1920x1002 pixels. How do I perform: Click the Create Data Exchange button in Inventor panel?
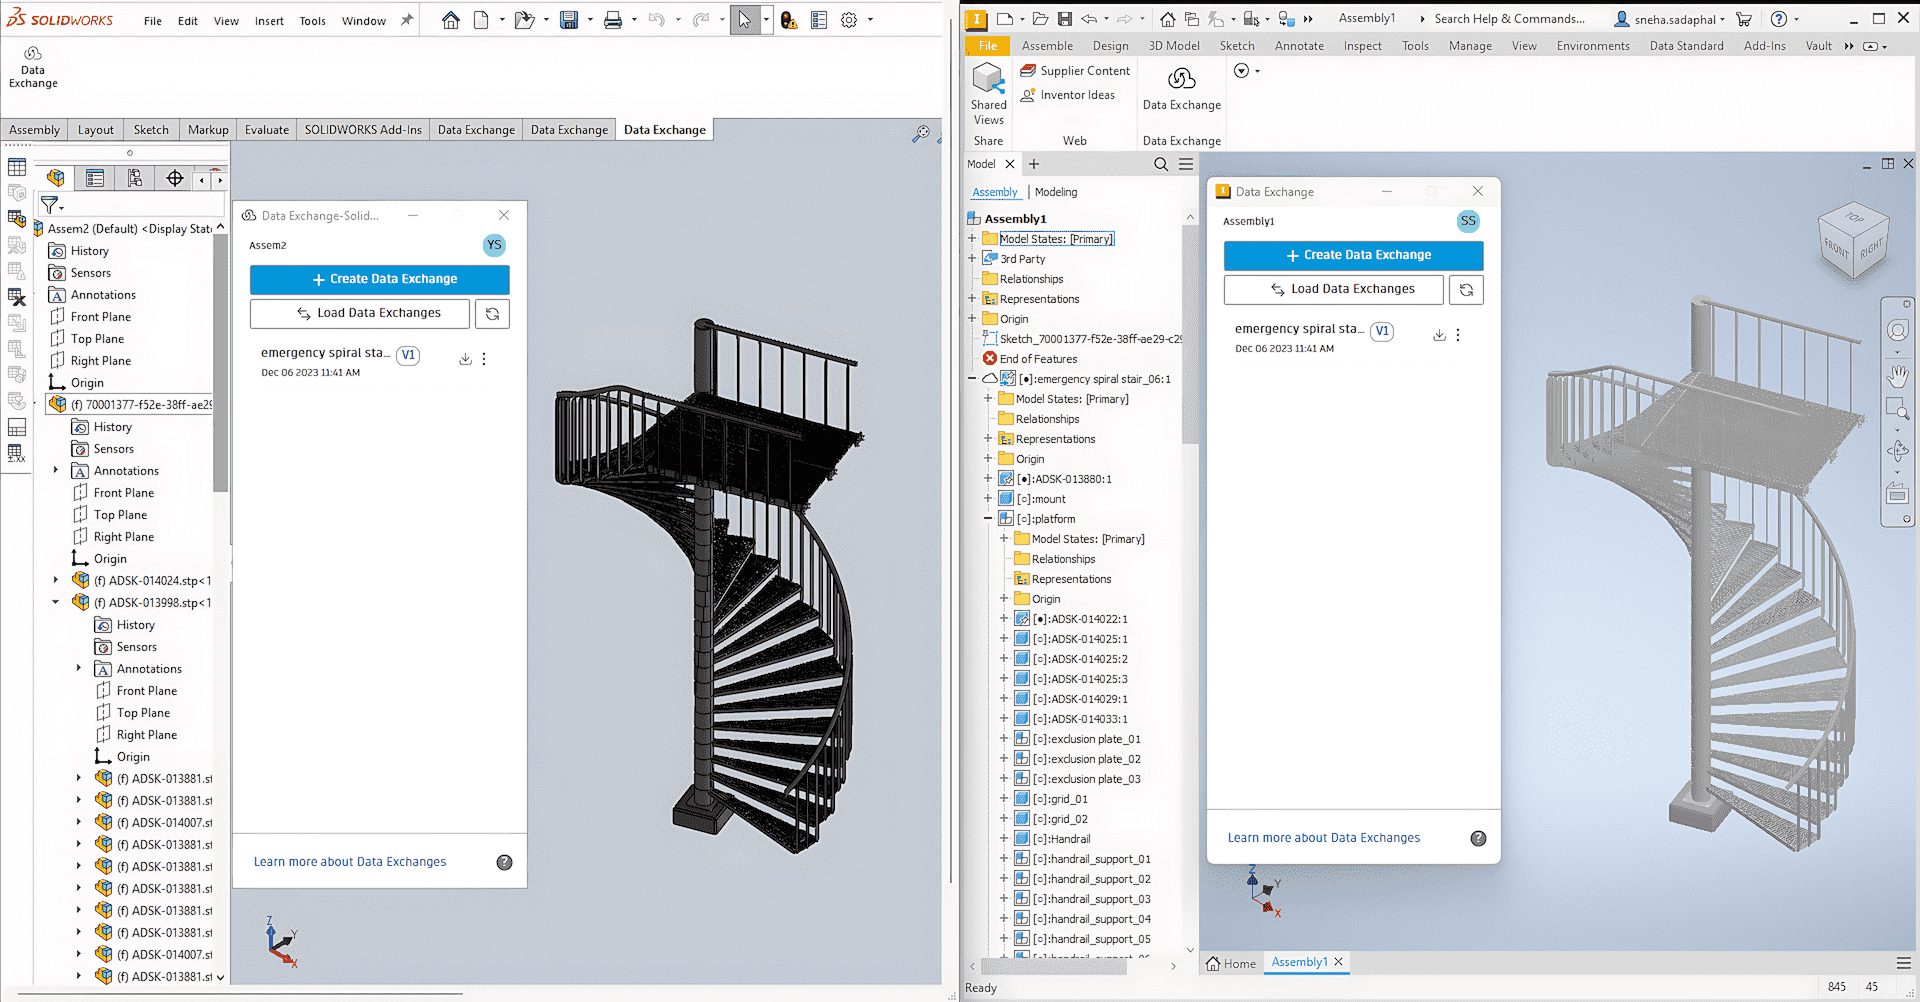[x=1353, y=255]
